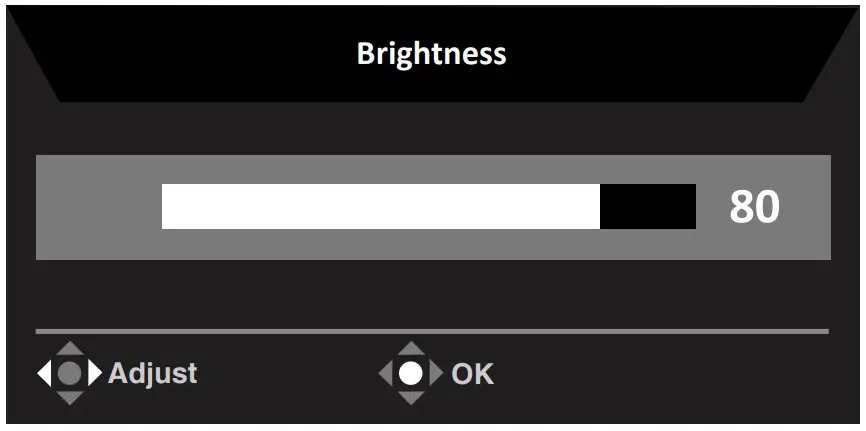Set brightness to minimum on the bar
The width and height of the screenshot is (866, 431).
coord(164,206)
